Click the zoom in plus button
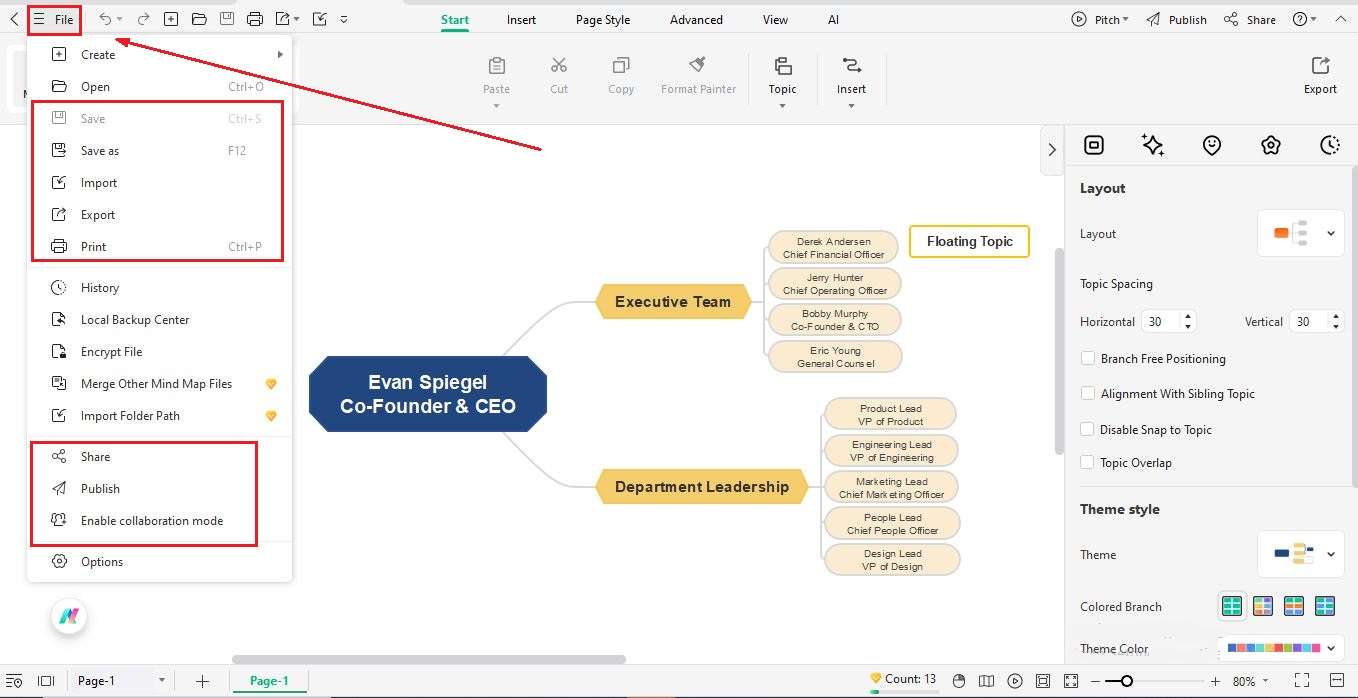Viewport: 1358px width, 698px height. click(1215, 681)
